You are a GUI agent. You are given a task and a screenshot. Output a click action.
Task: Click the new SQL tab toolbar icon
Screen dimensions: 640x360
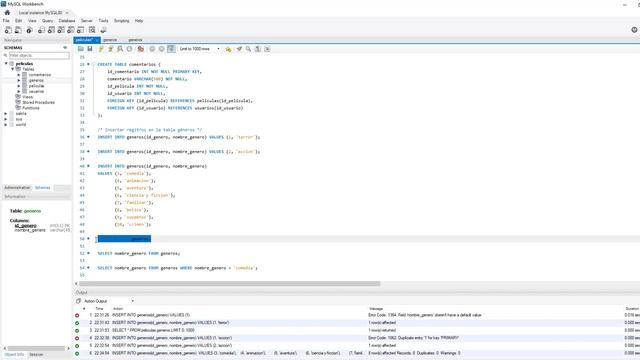pos(8,30)
